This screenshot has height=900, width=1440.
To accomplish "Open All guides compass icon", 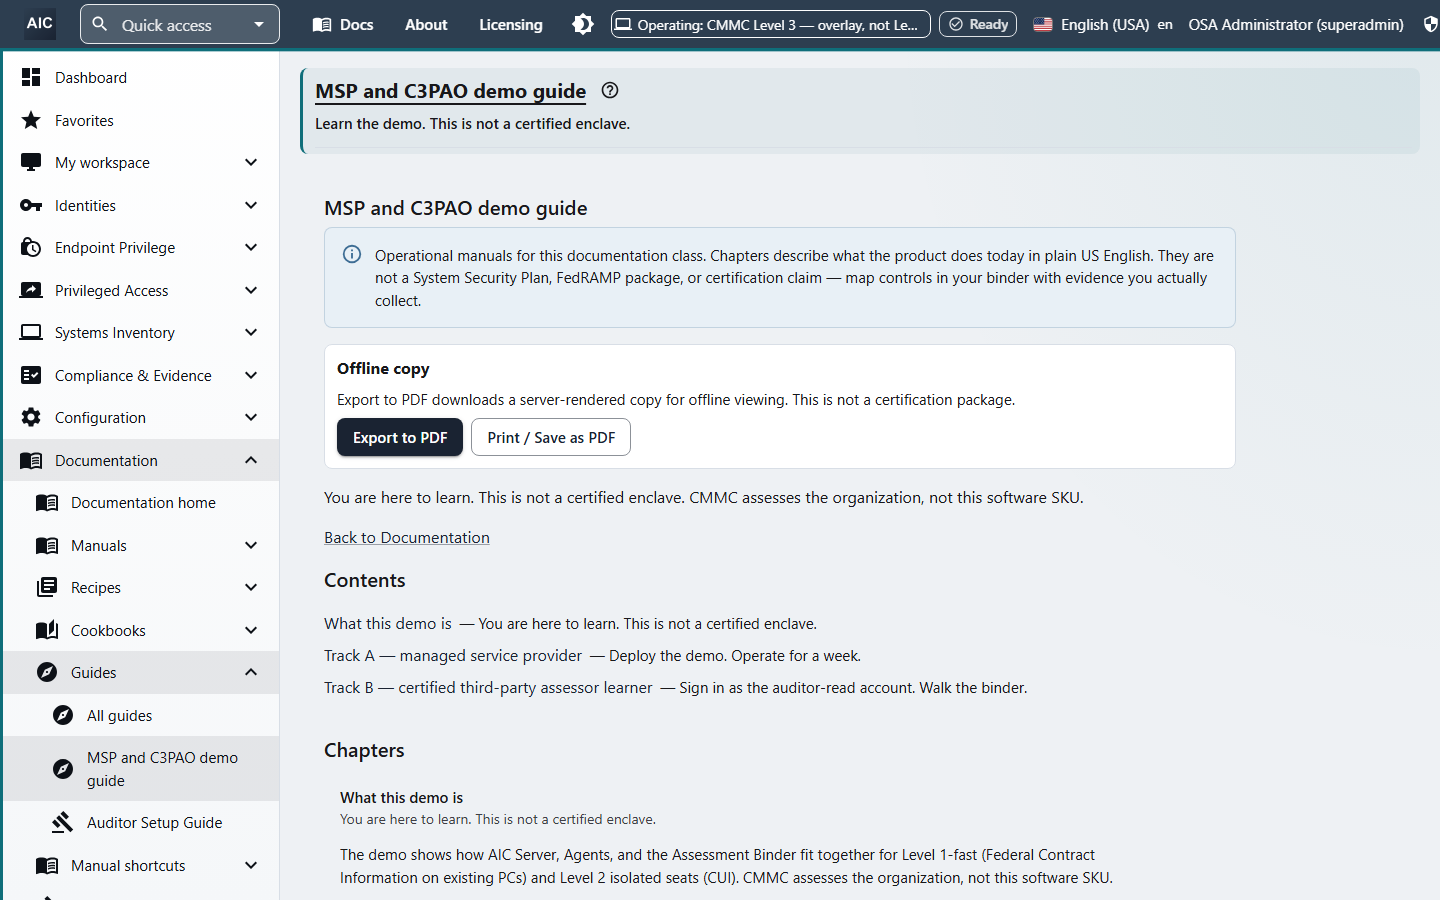I will click(x=62, y=715).
